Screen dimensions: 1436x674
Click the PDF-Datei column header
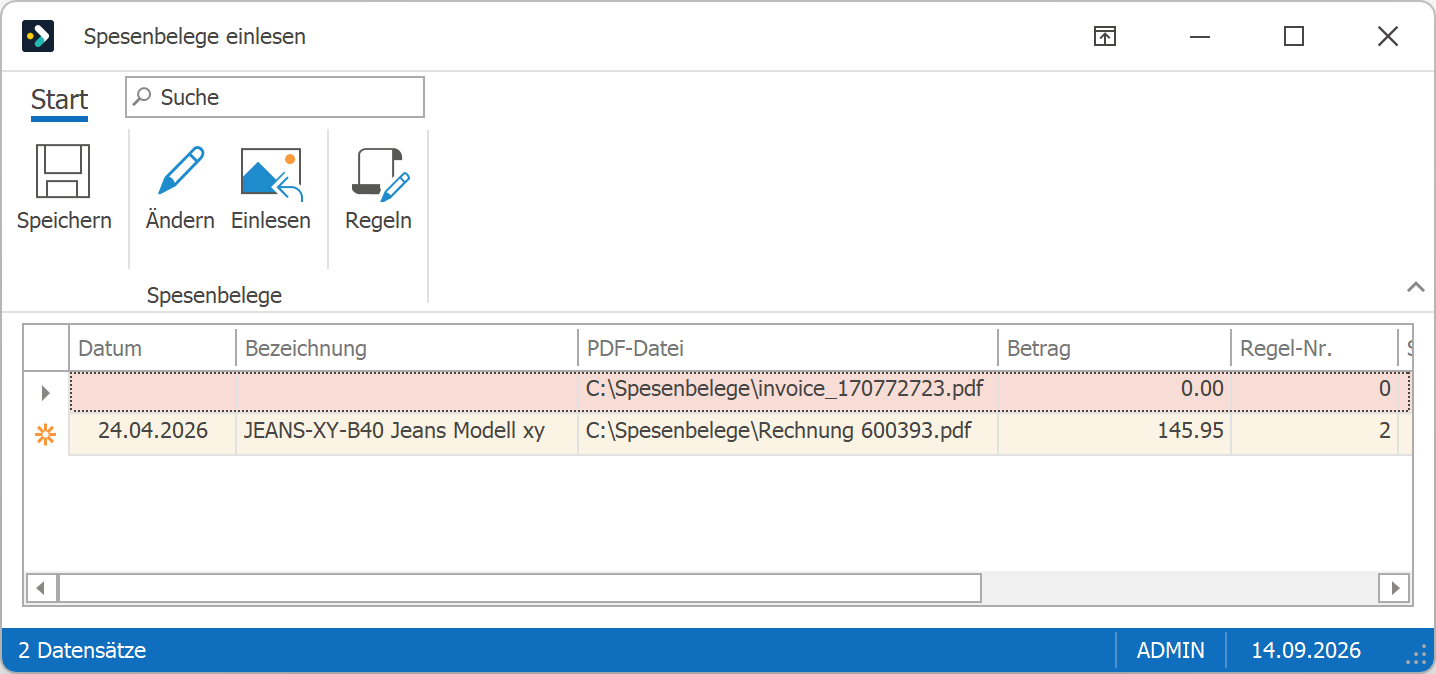(x=788, y=348)
